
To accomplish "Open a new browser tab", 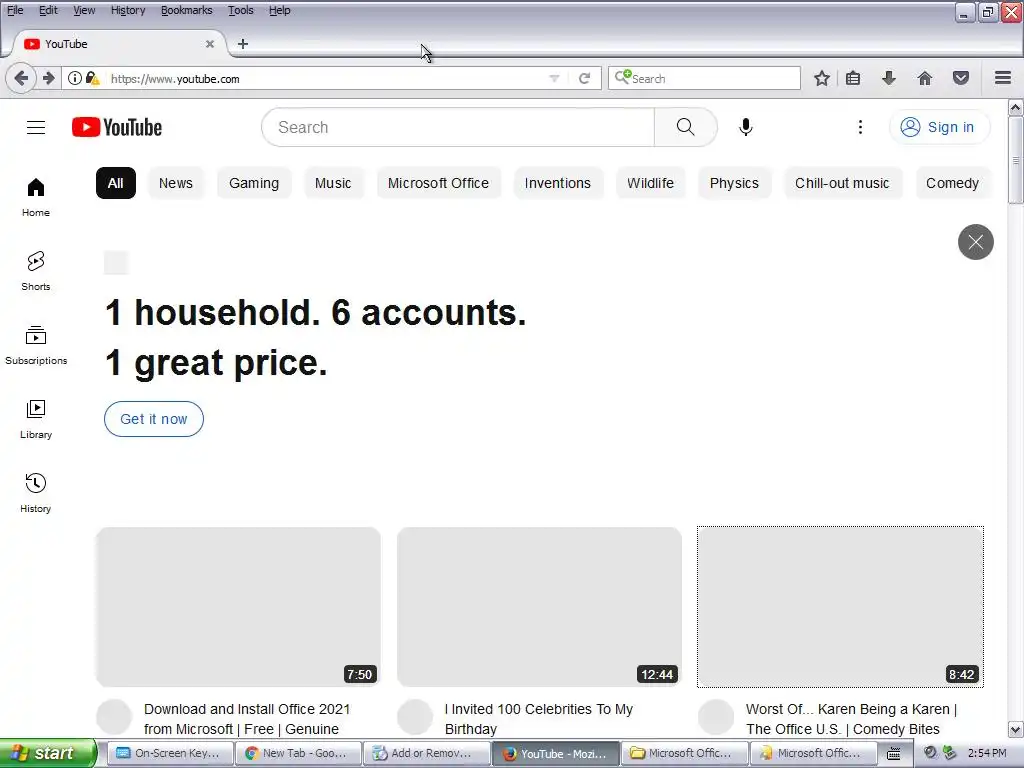I will [243, 44].
